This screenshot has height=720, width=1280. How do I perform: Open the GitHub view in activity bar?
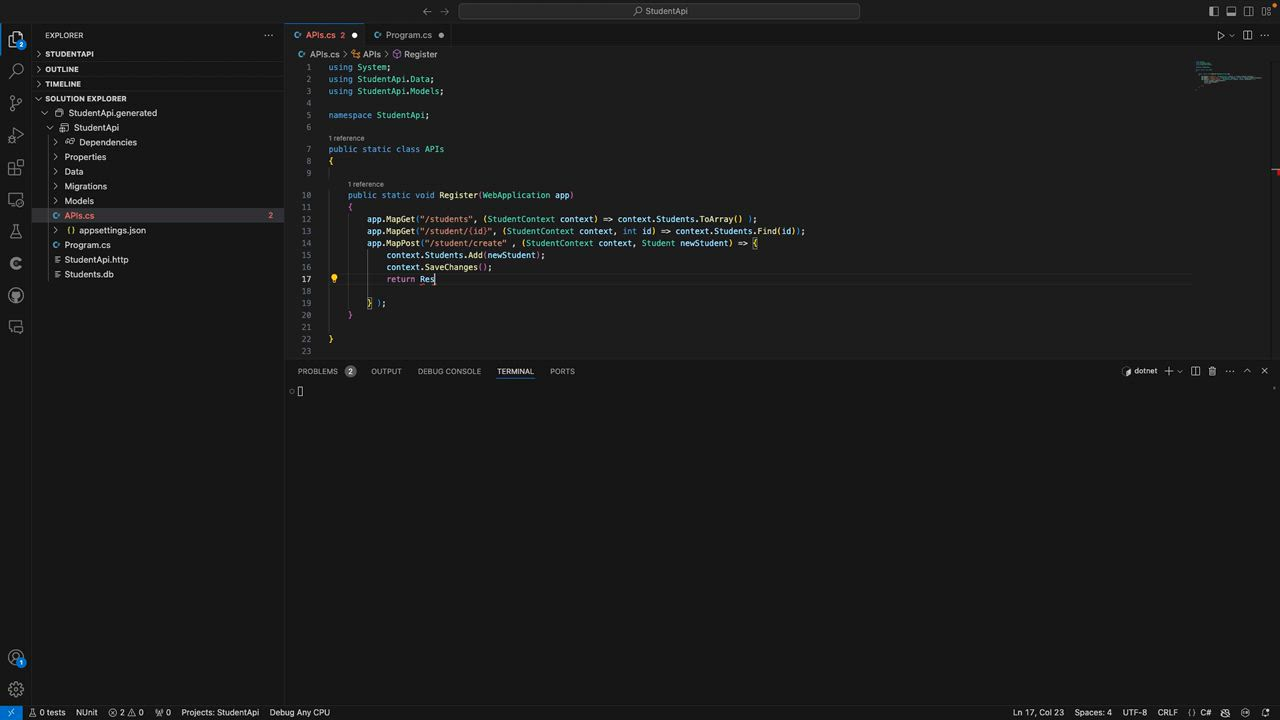16,295
